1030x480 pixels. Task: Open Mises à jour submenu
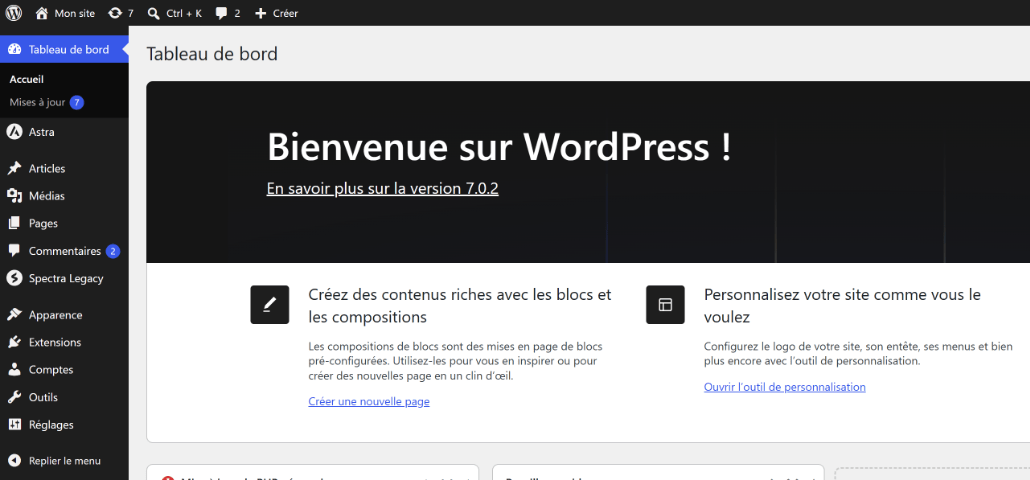(x=37, y=102)
